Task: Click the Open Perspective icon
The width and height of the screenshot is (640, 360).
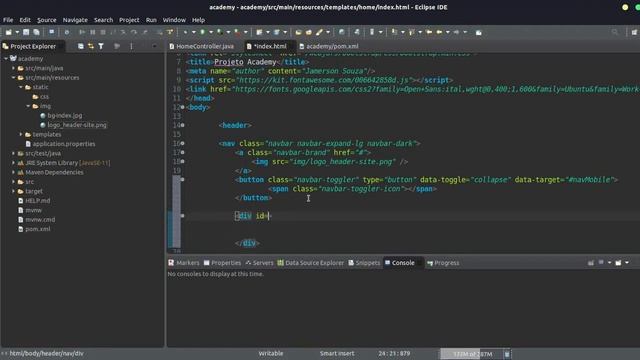Action: pyautogui.click(x=634, y=32)
